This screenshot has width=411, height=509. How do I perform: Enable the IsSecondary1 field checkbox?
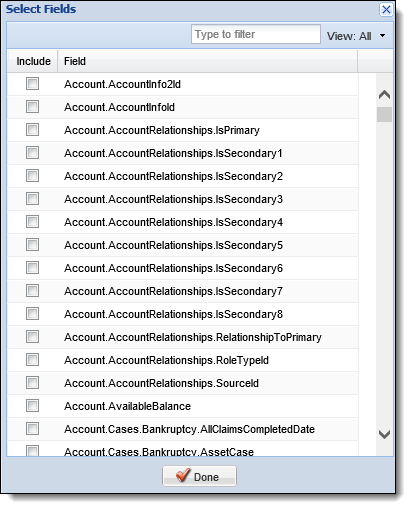click(x=32, y=153)
